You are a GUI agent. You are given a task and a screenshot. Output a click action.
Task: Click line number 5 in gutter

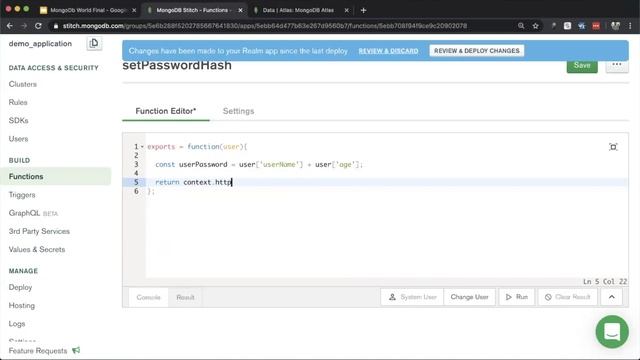click(136, 182)
